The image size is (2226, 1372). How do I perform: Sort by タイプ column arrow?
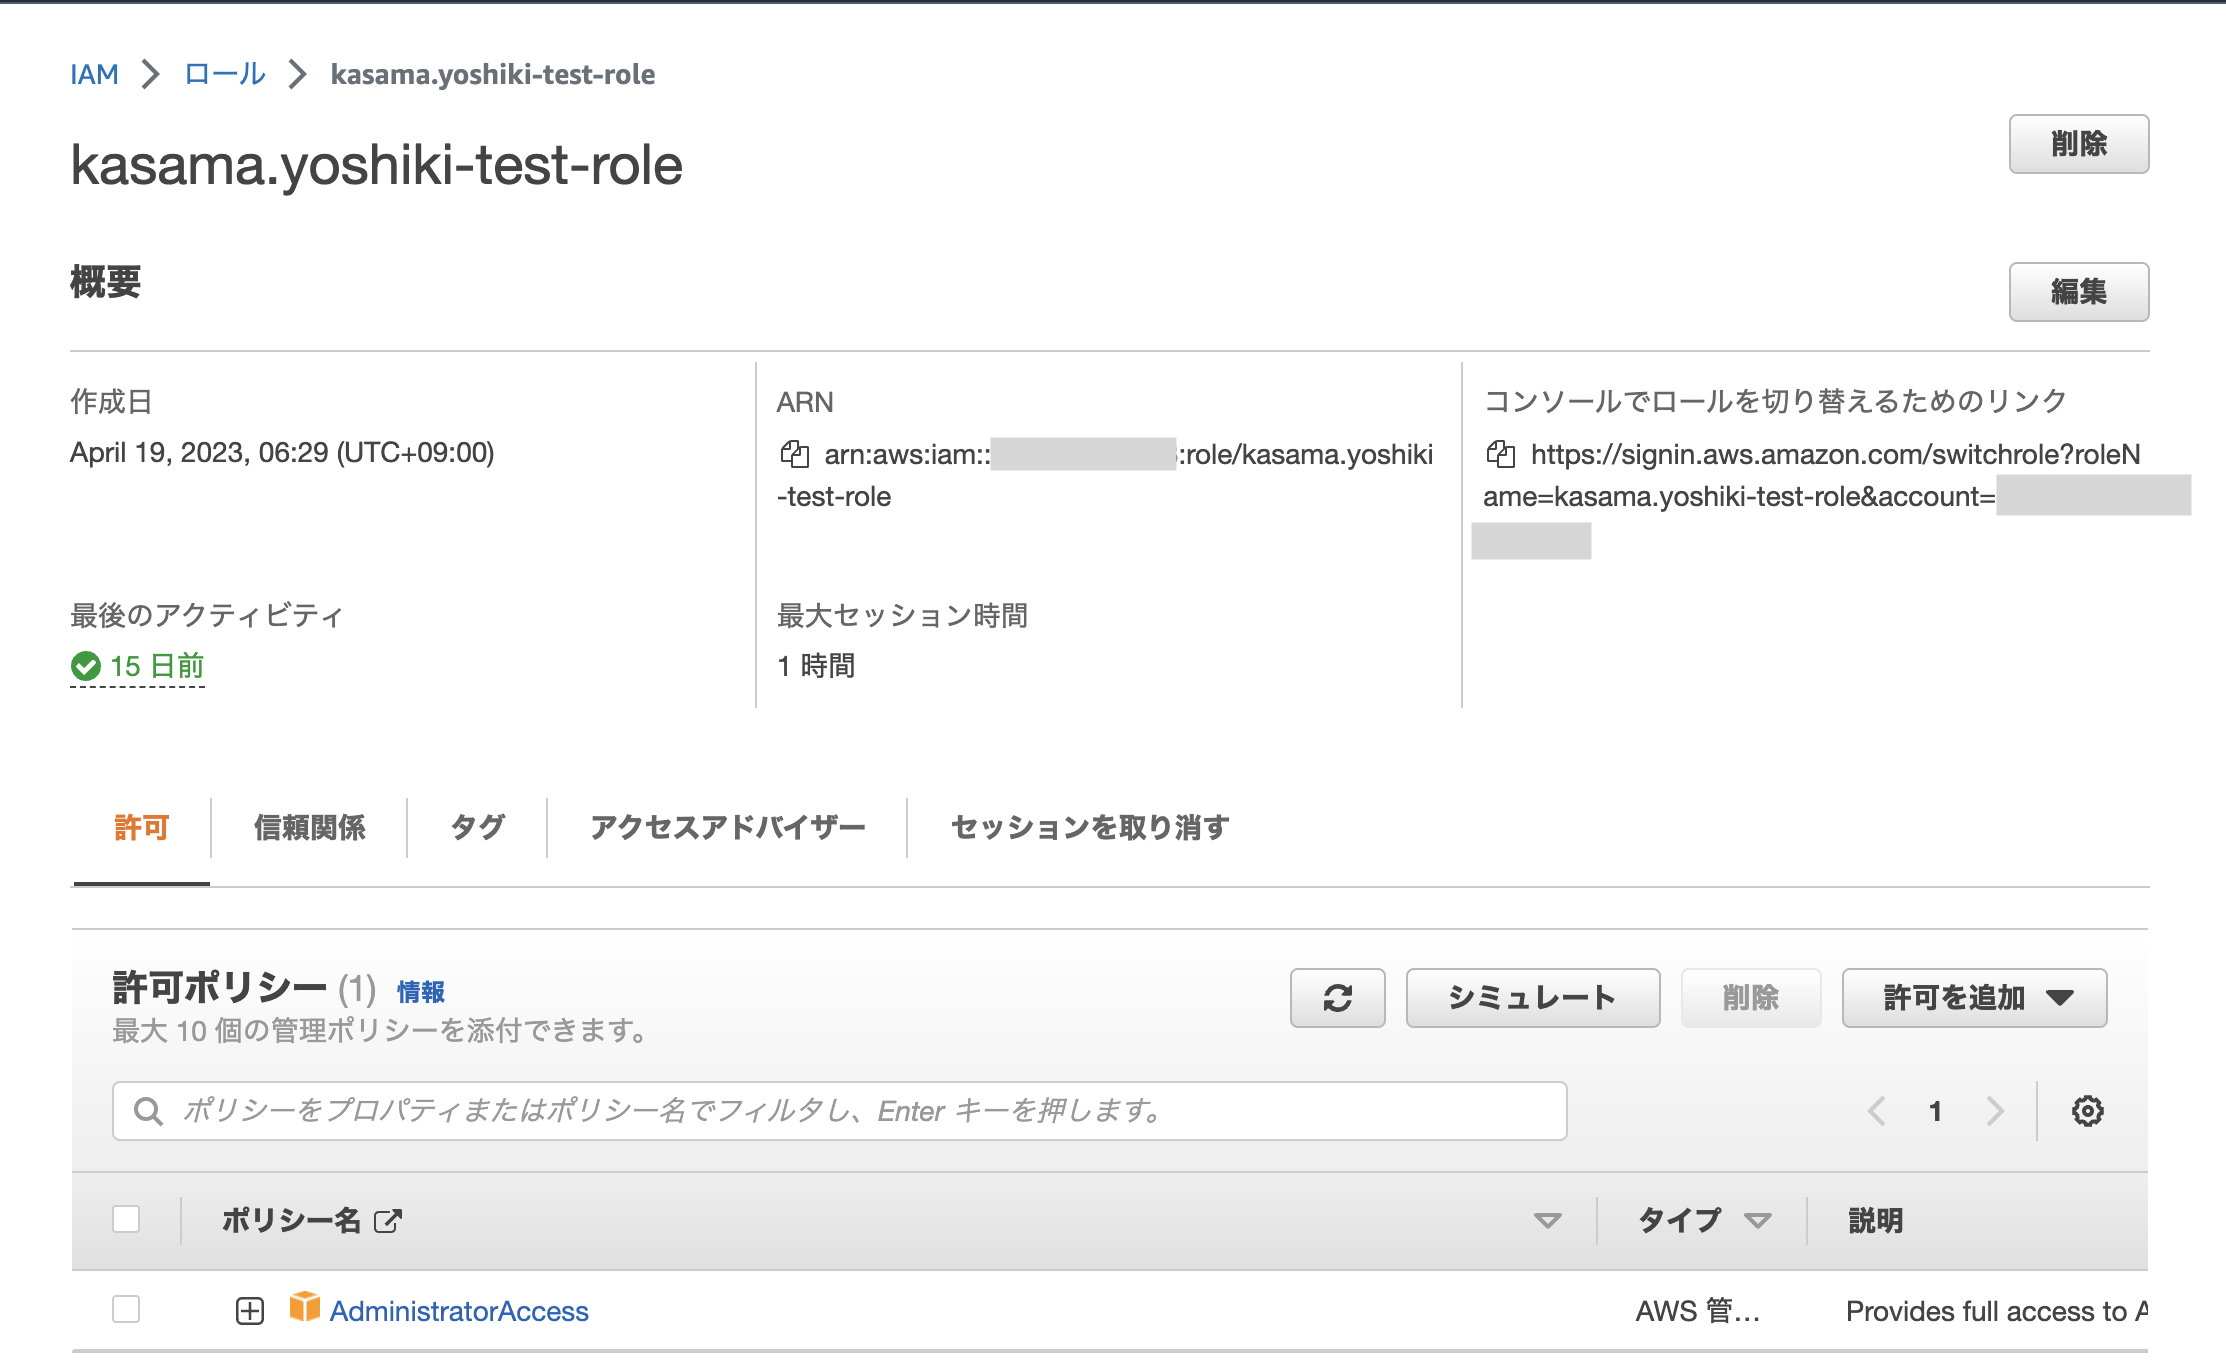click(1757, 1221)
